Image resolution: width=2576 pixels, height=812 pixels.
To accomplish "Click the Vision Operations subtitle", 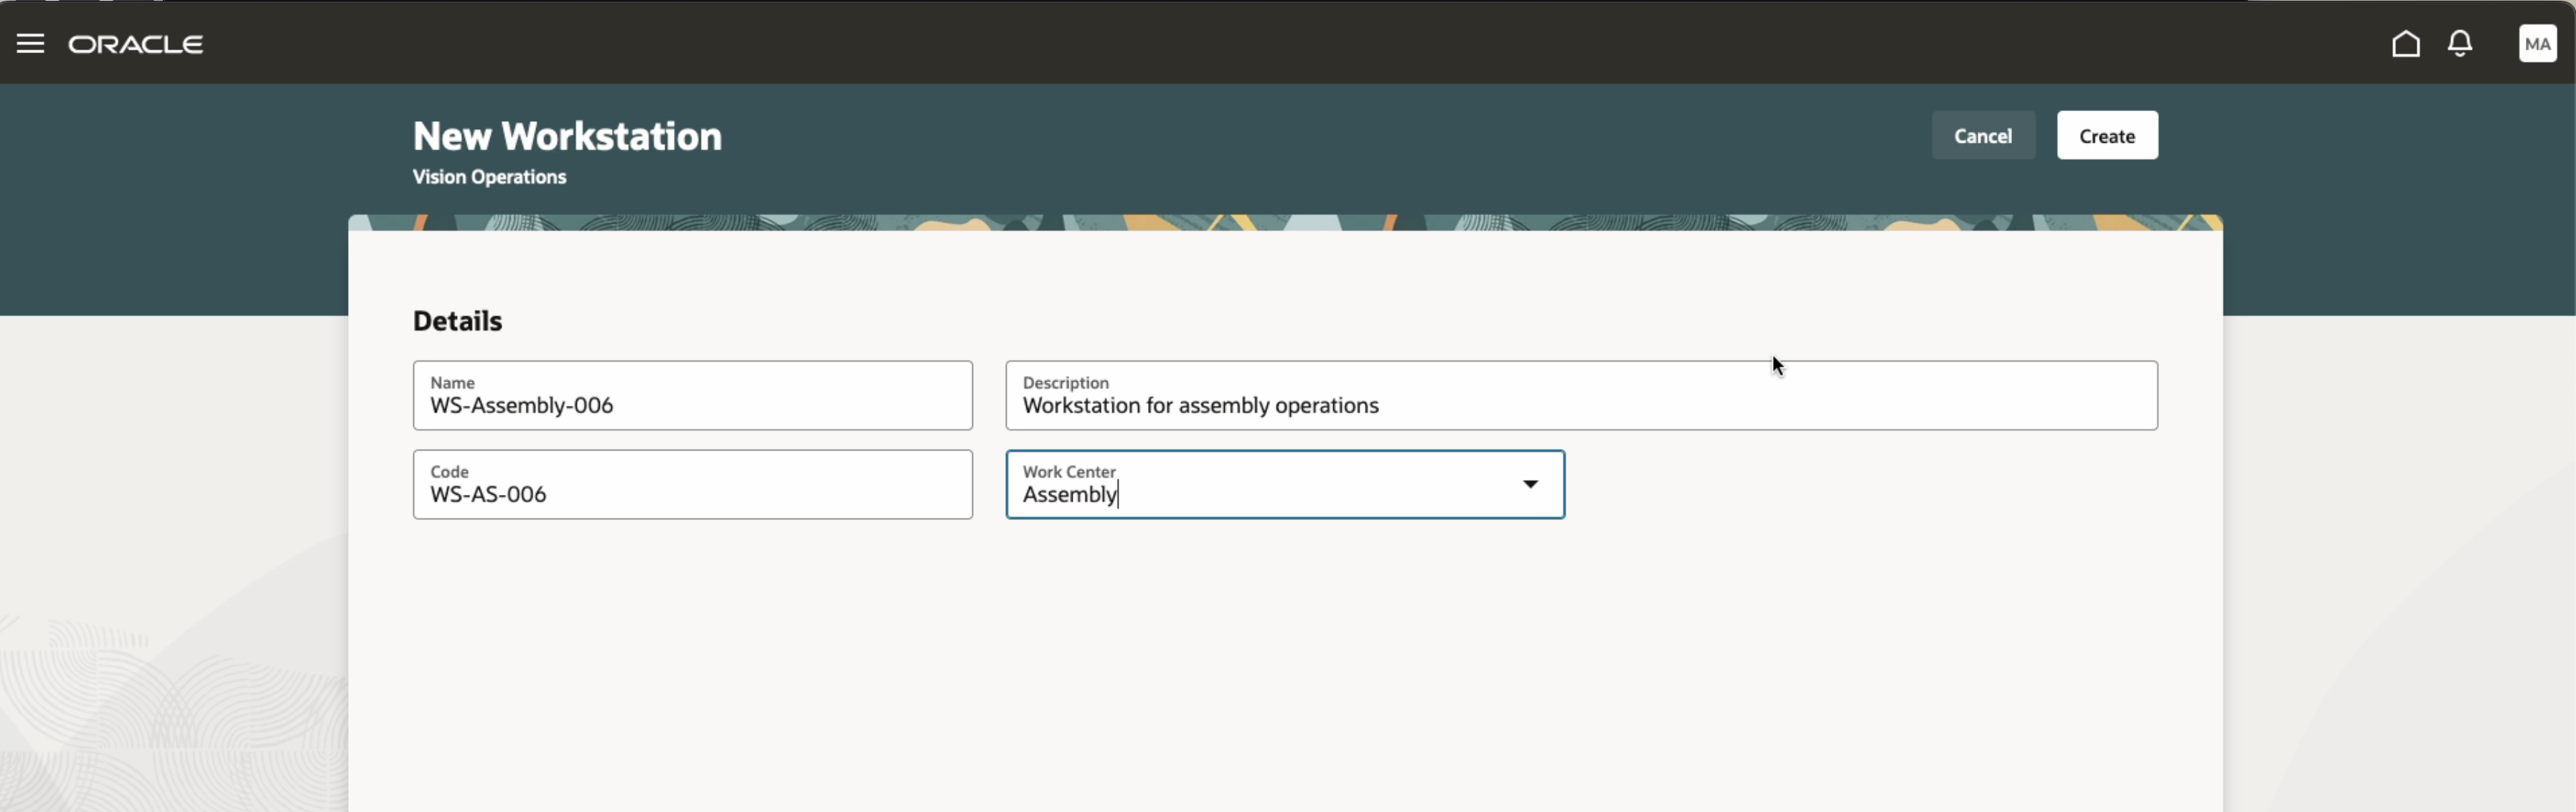I will 489,177.
